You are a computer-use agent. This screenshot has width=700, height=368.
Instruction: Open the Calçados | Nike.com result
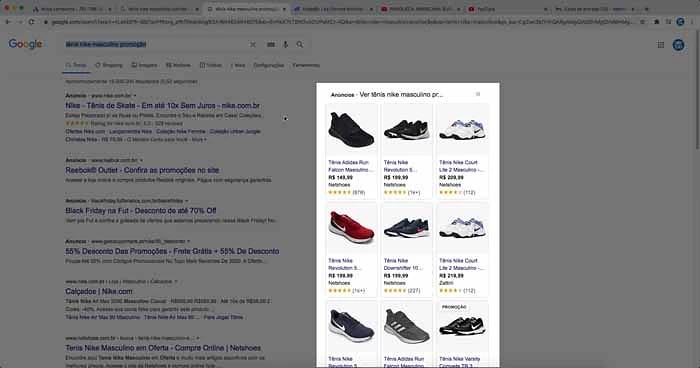click(x=99, y=291)
